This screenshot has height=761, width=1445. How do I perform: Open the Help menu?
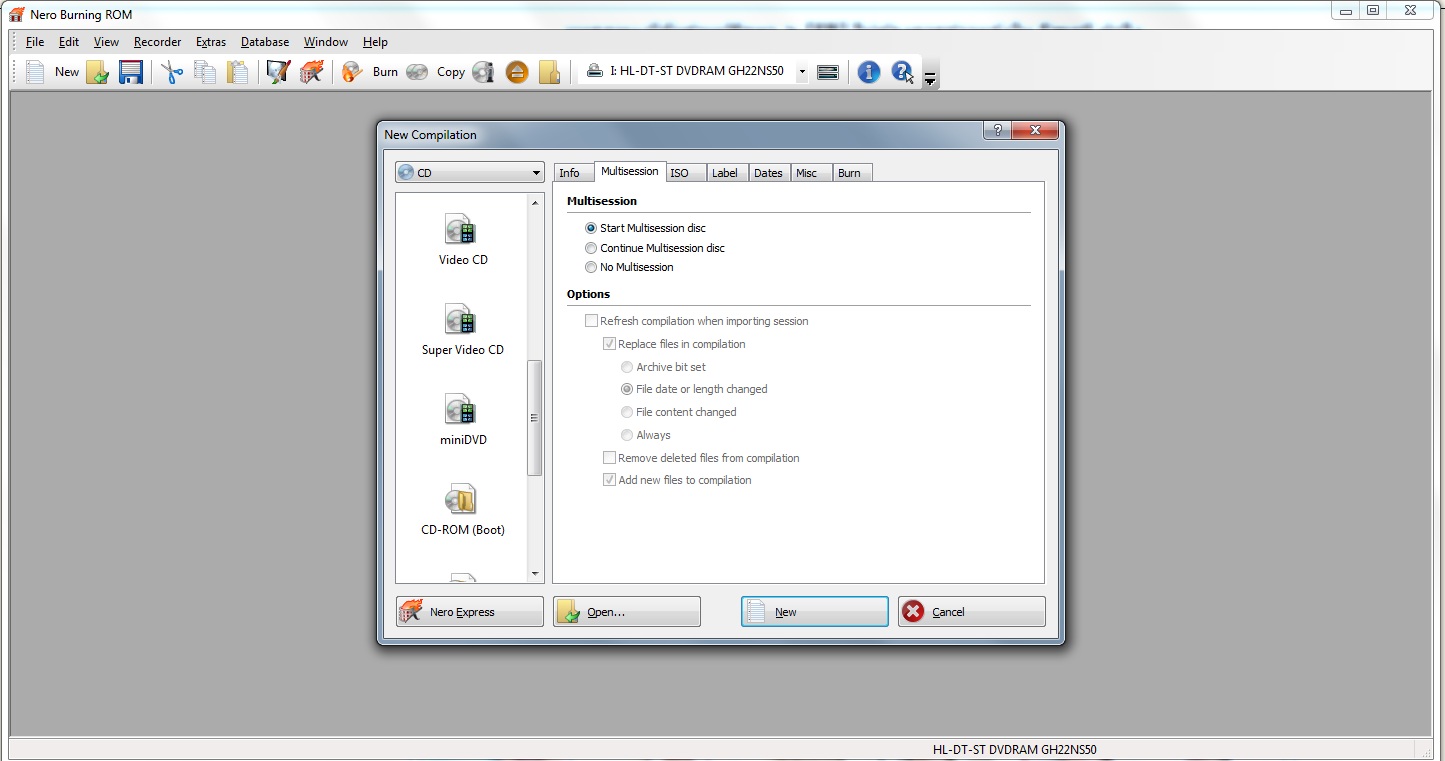(375, 42)
